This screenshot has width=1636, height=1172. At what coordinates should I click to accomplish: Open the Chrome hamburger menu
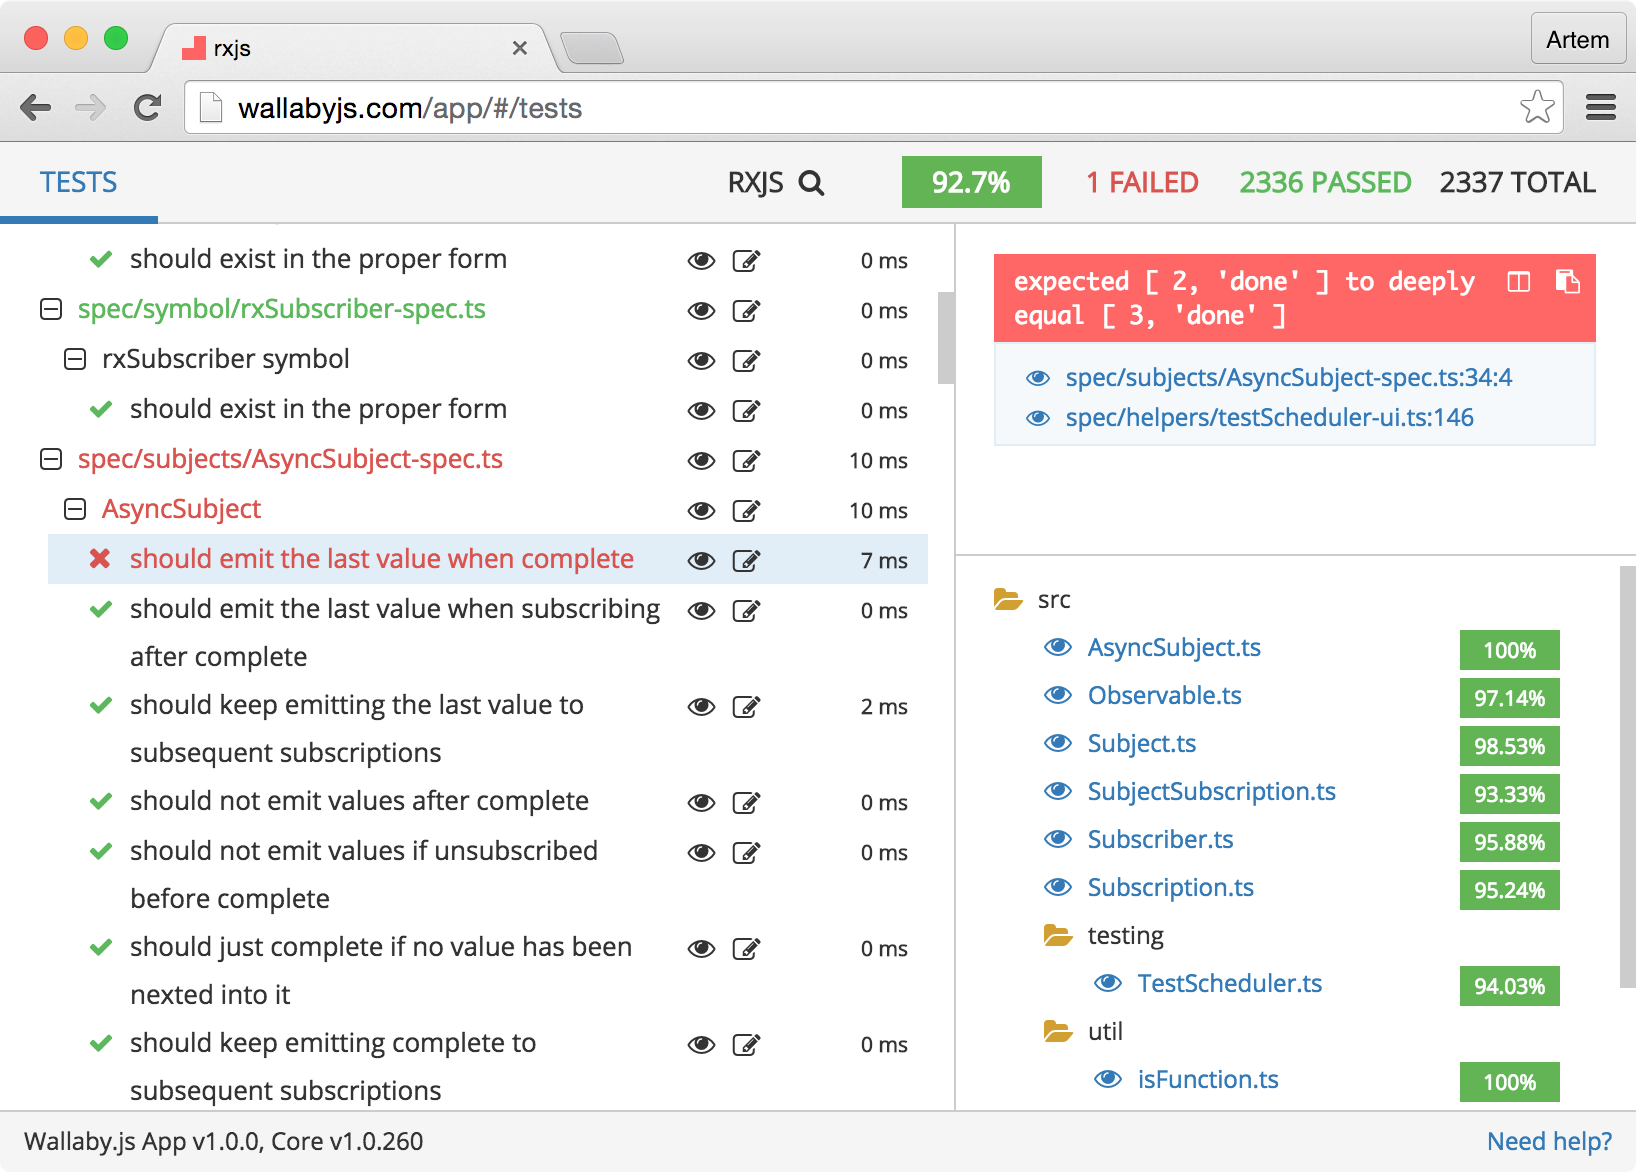1601,107
